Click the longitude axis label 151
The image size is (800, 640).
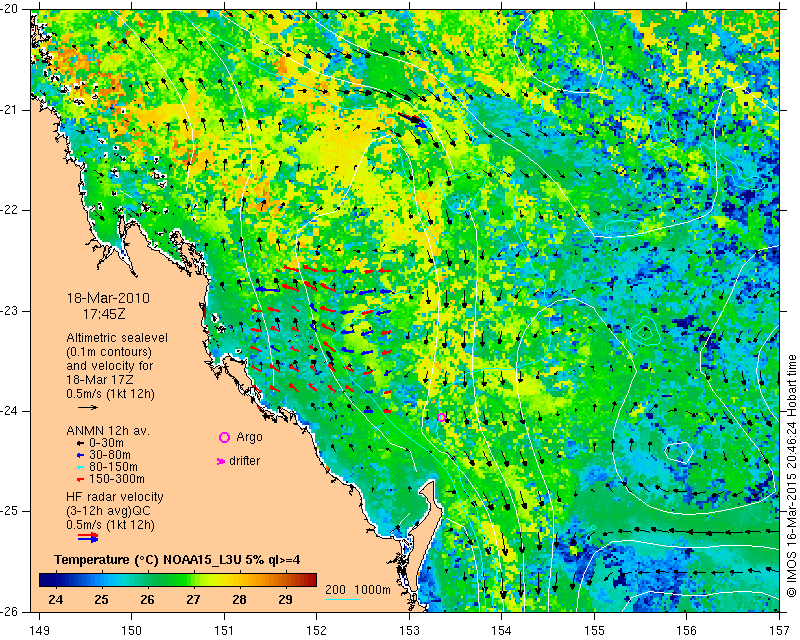(x=224, y=630)
